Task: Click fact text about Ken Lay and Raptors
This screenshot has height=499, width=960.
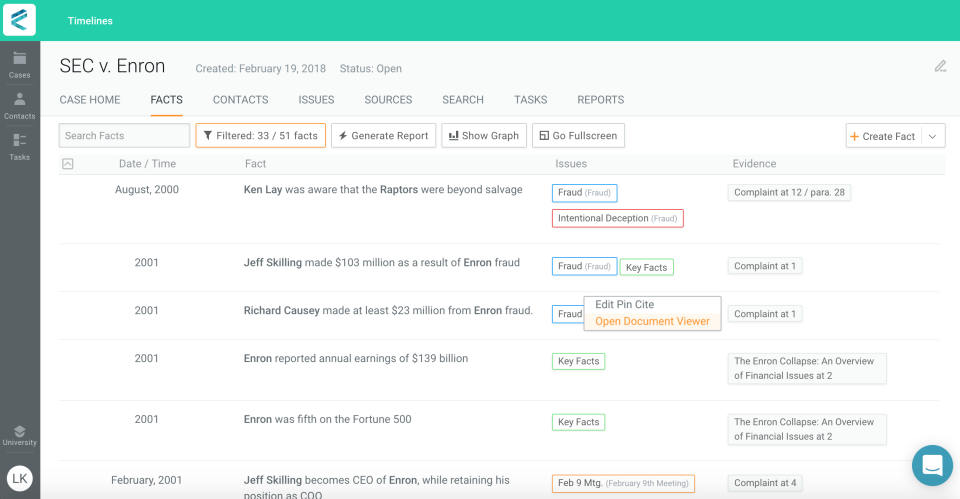Action: 383,190
